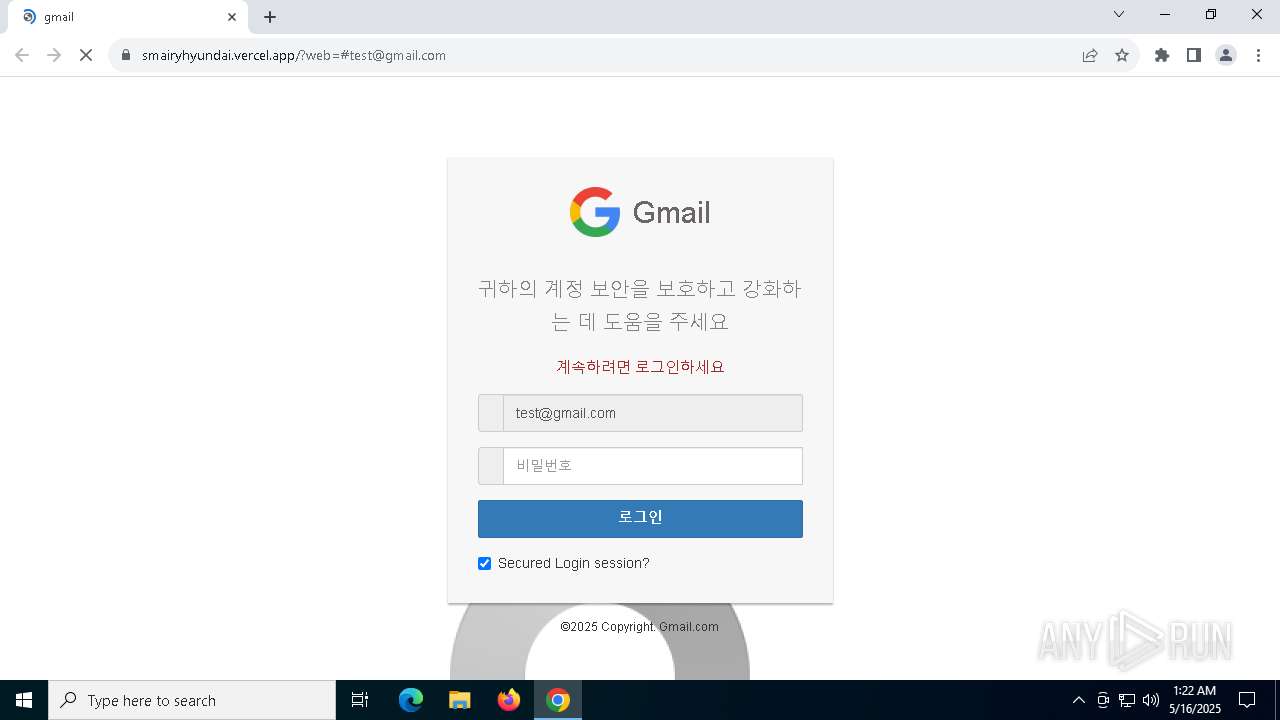Click the email field test@gmail.com

(x=652, y=413)
